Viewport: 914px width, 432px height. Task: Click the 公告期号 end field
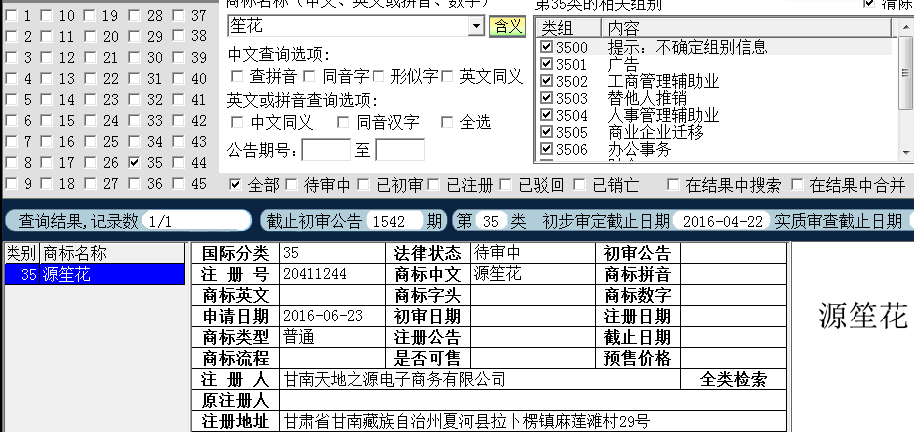coord(400,150)
